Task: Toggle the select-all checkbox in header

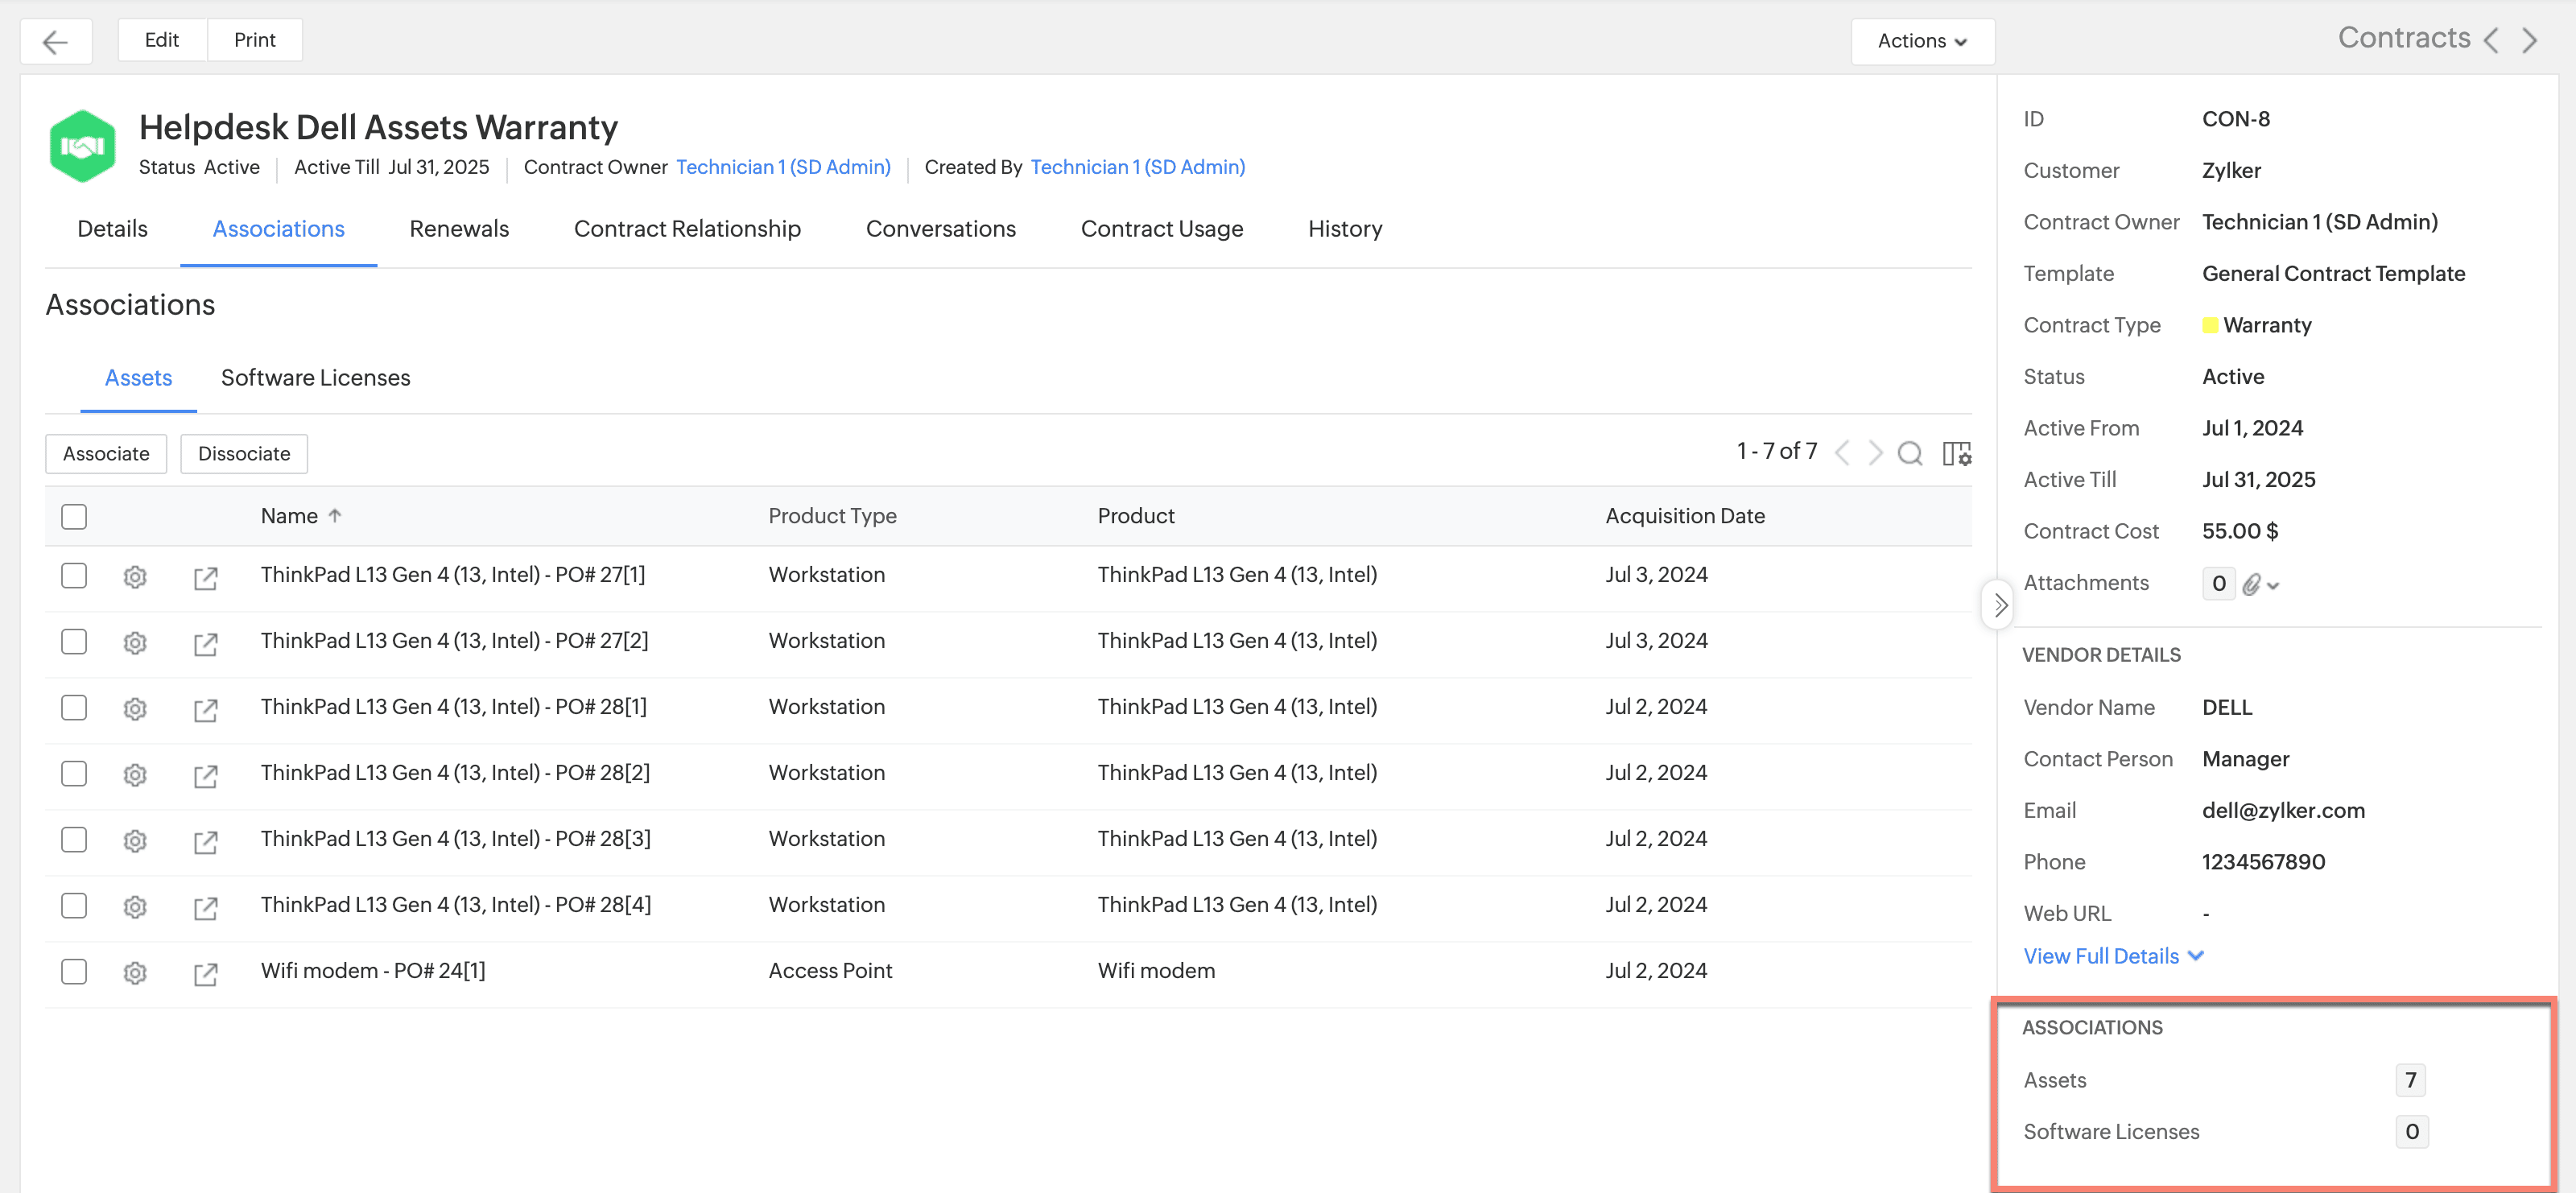Action: [74, 516]
